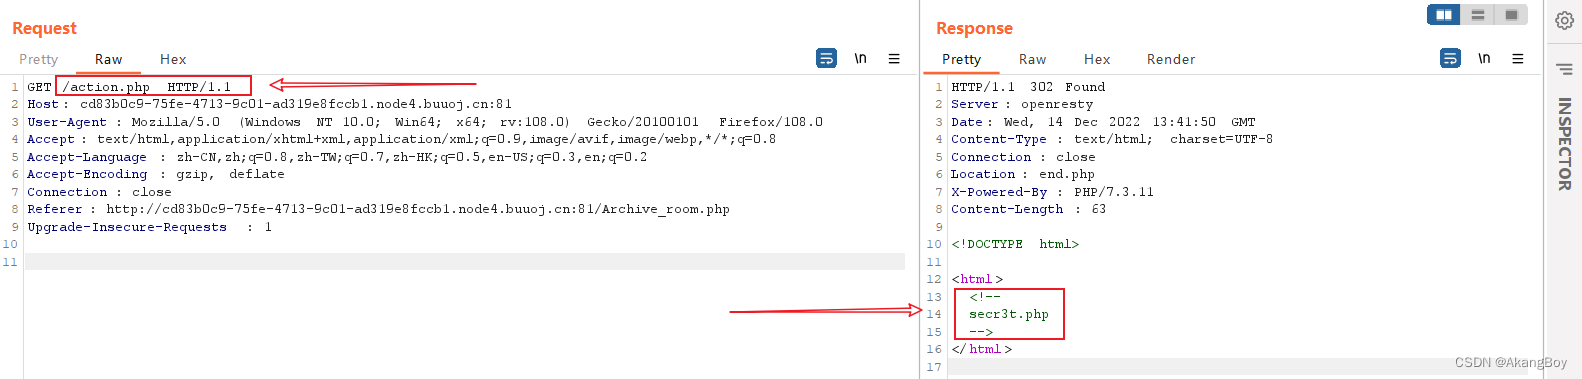
Task: Open the Request Hex tab
Action: coord(173,59)
